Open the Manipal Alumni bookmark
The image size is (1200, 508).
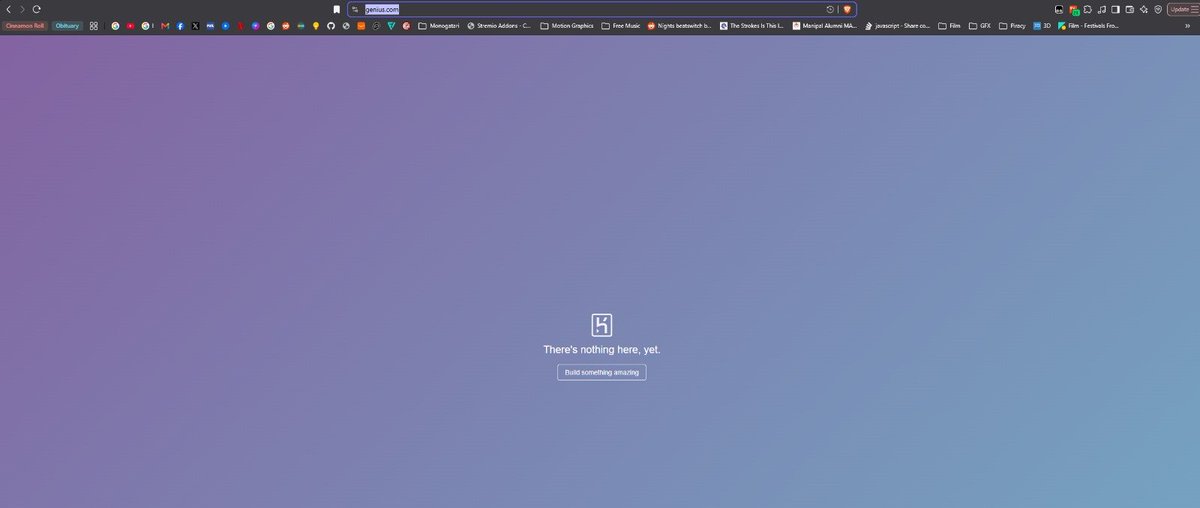point(824,26)
